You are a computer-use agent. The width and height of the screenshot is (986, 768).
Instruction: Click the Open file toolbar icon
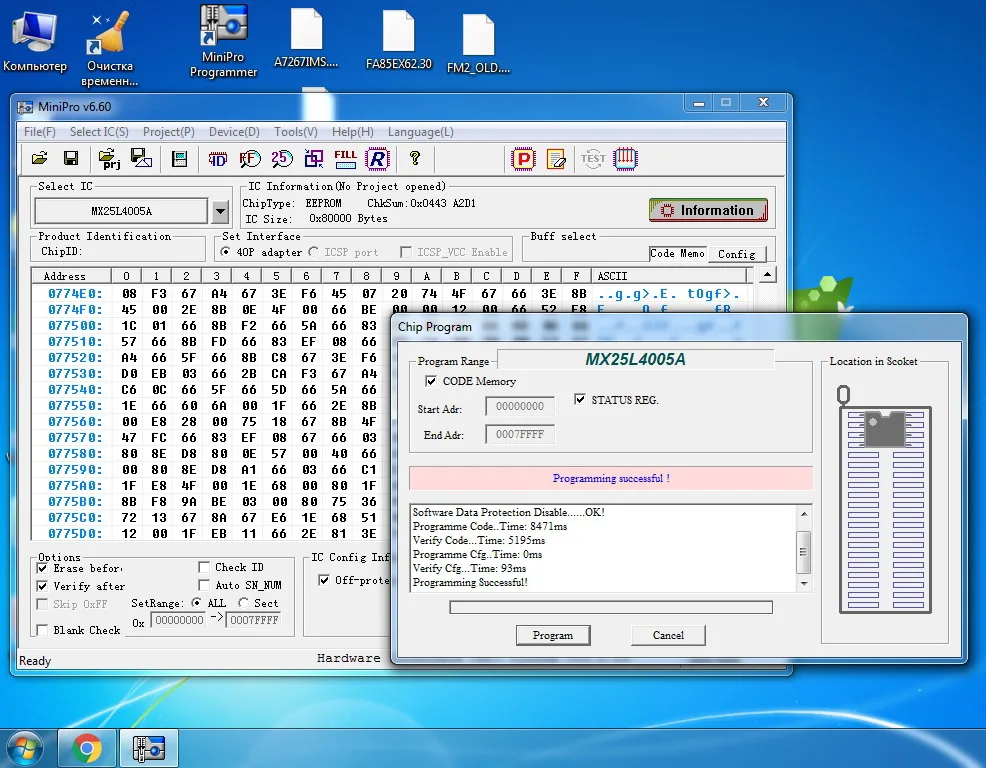click(40, 158)
